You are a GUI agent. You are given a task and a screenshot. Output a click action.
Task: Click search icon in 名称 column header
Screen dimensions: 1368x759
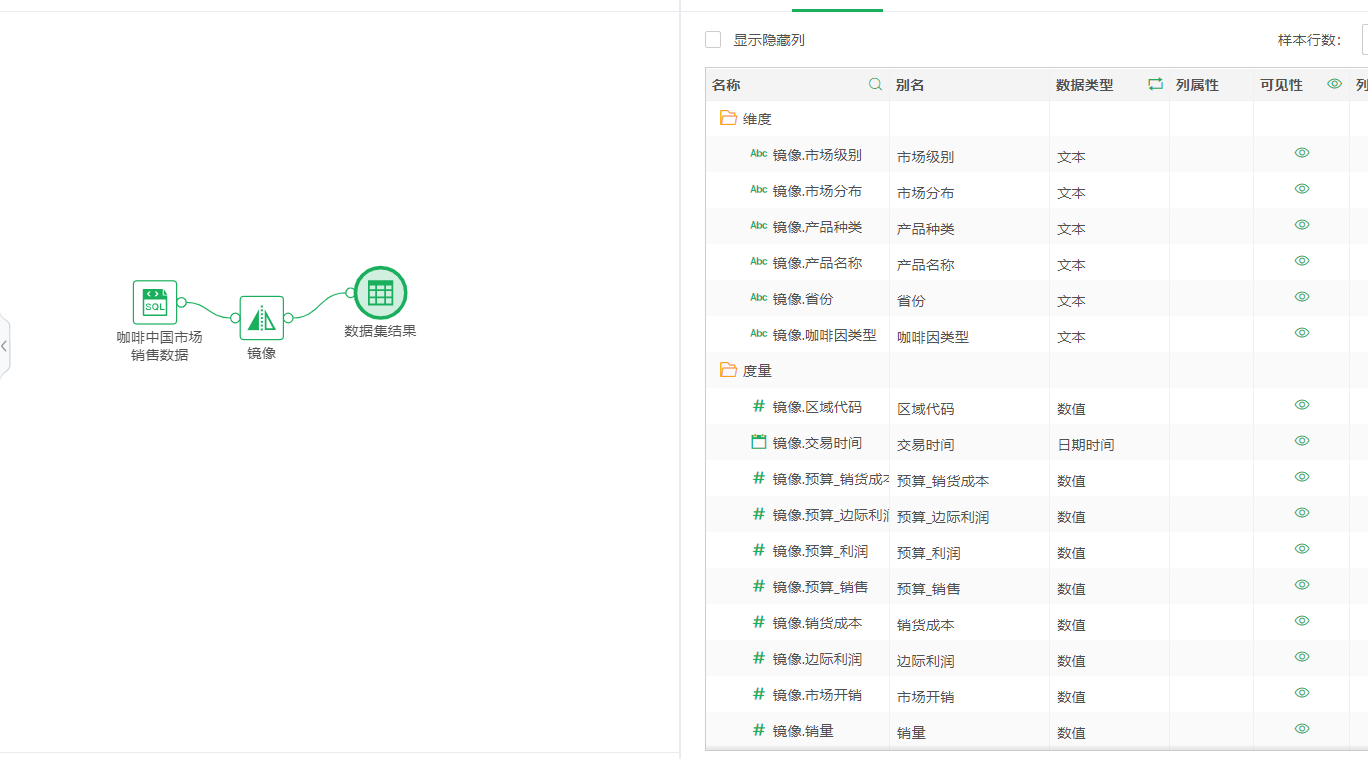click(875, 85)
